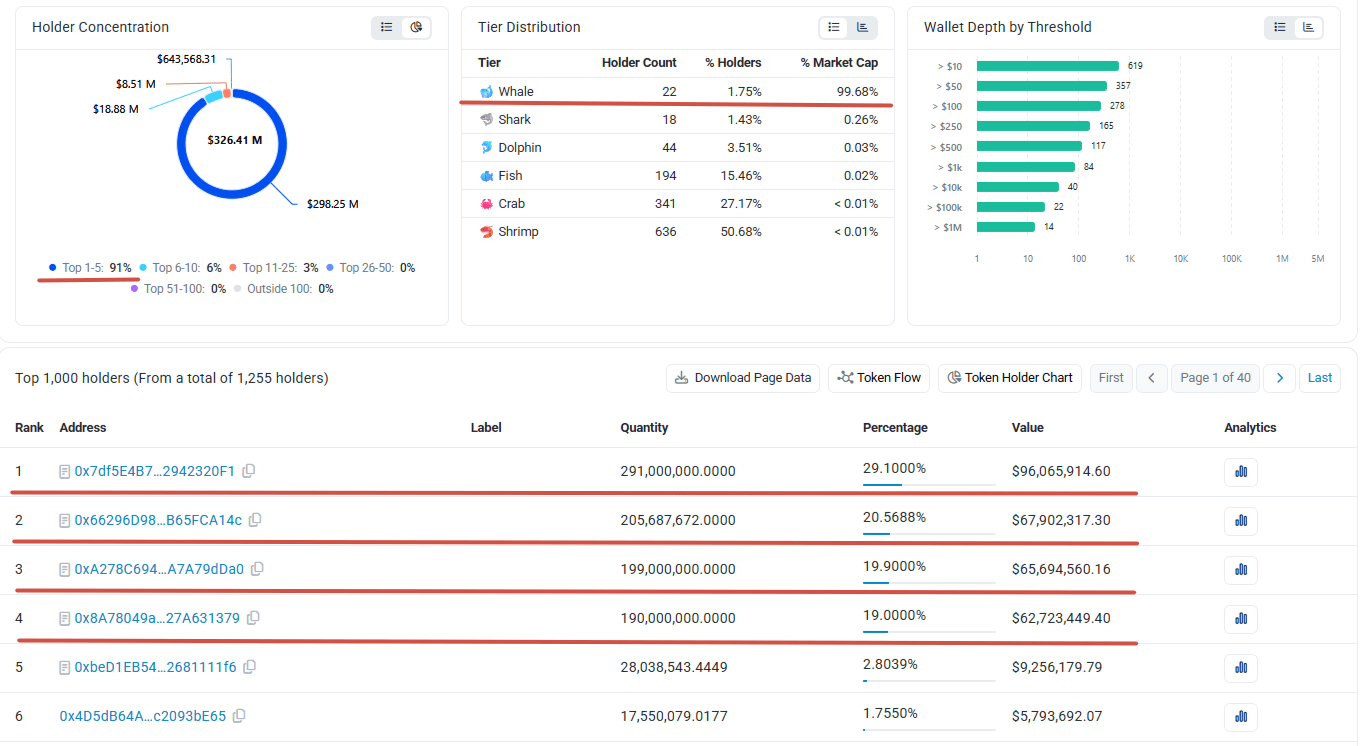
Task: Open the Token Flow view
Action: coord(879,378)
